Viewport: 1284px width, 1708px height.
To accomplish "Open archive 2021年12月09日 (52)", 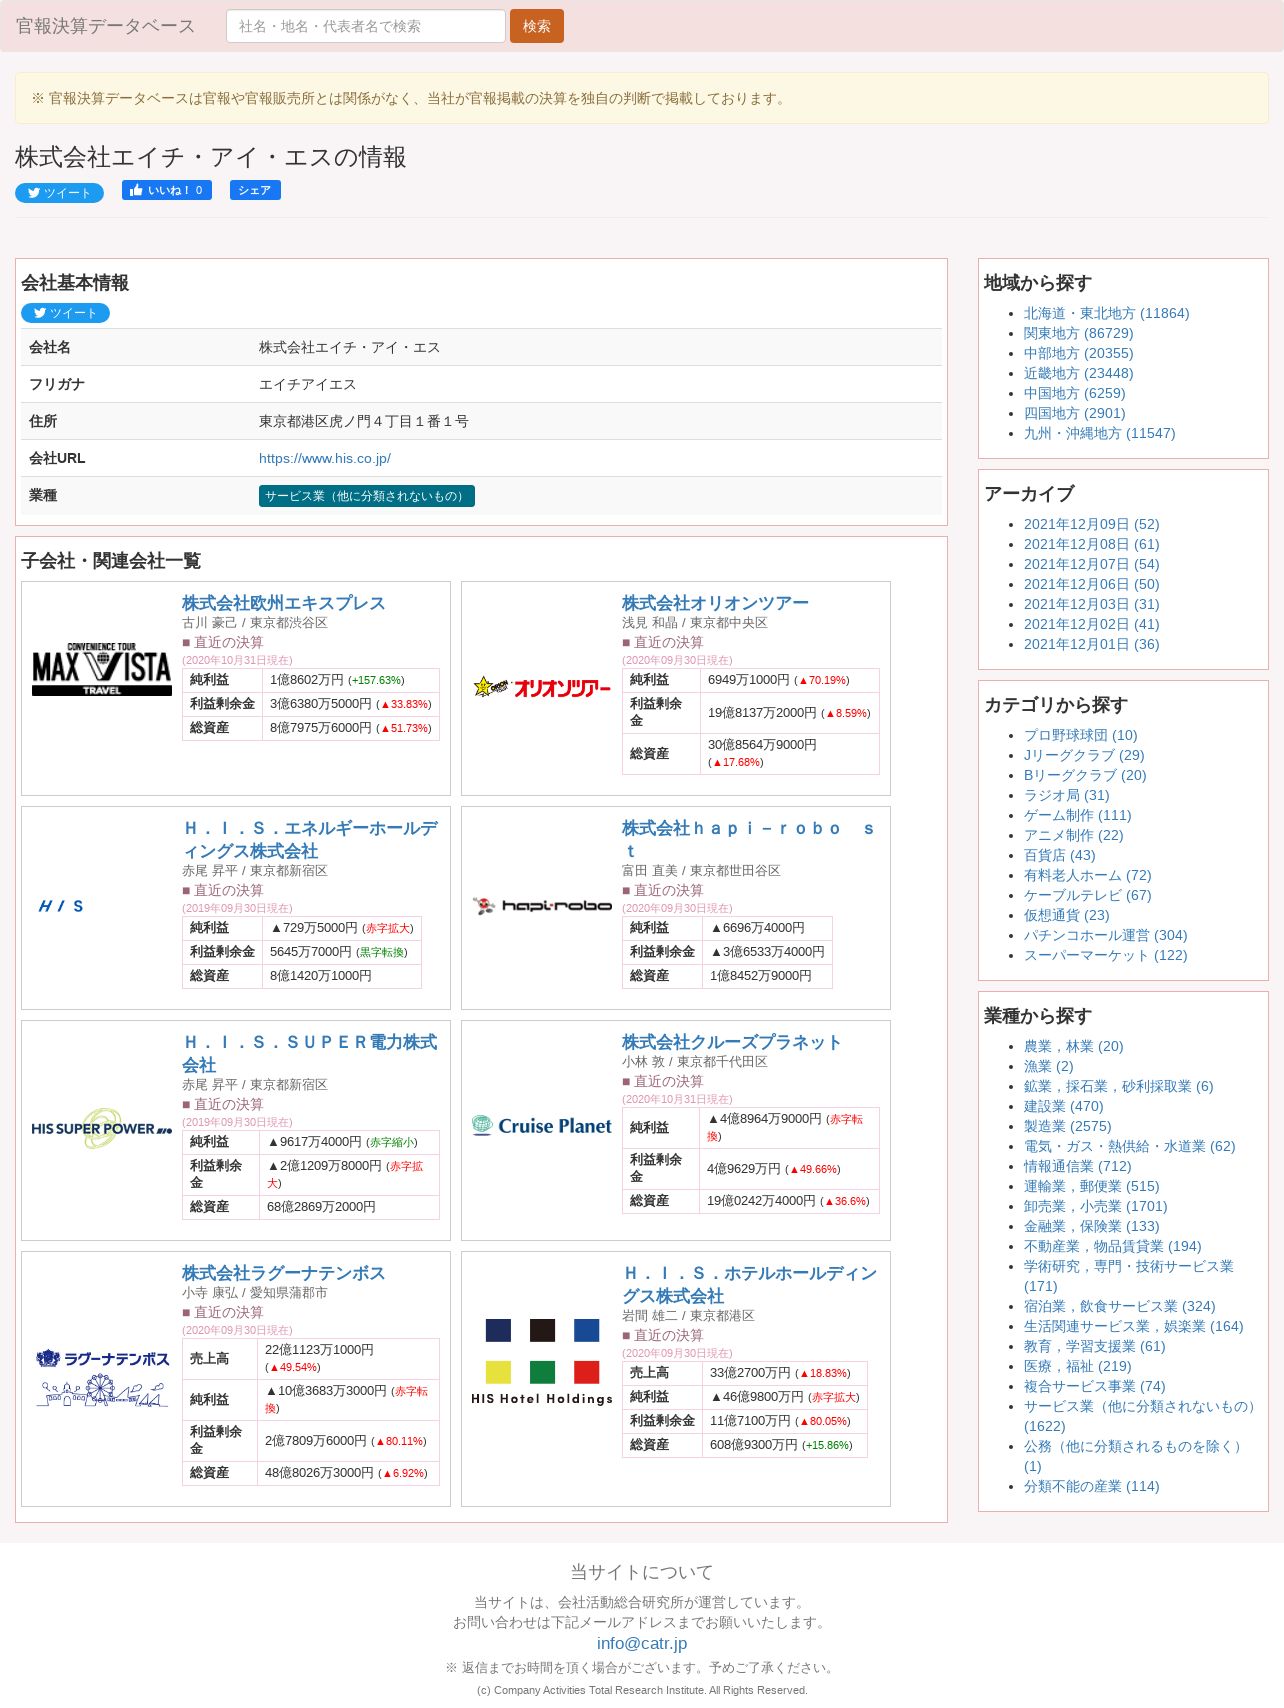I will (x=1091, y=524).
